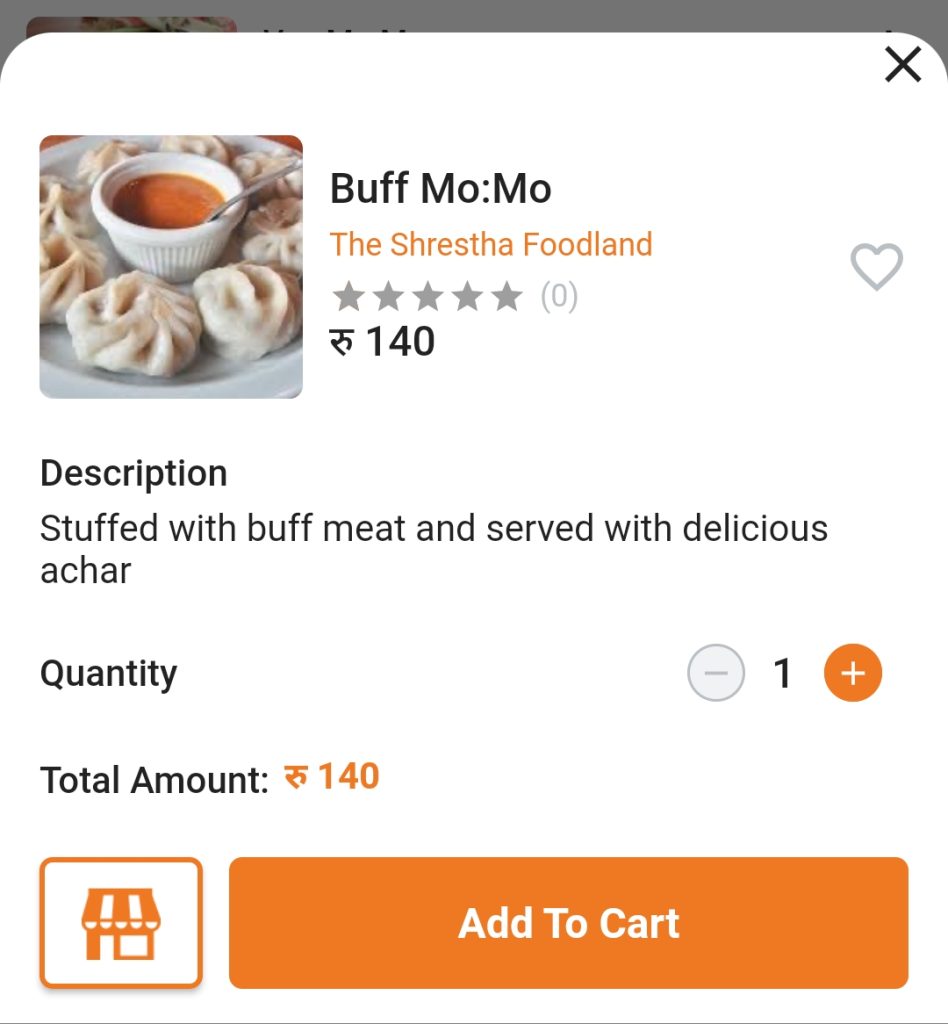Open The Shrestha Foodland restaurant link

491,245
